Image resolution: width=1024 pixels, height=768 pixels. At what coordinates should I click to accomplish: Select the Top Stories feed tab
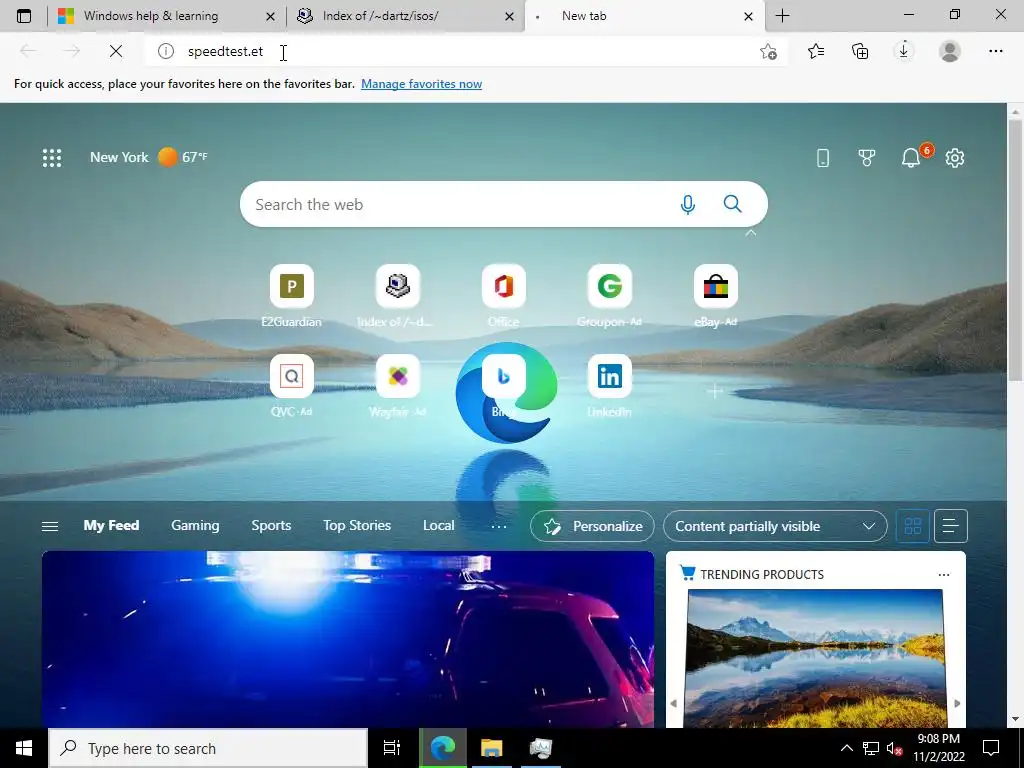357,525
